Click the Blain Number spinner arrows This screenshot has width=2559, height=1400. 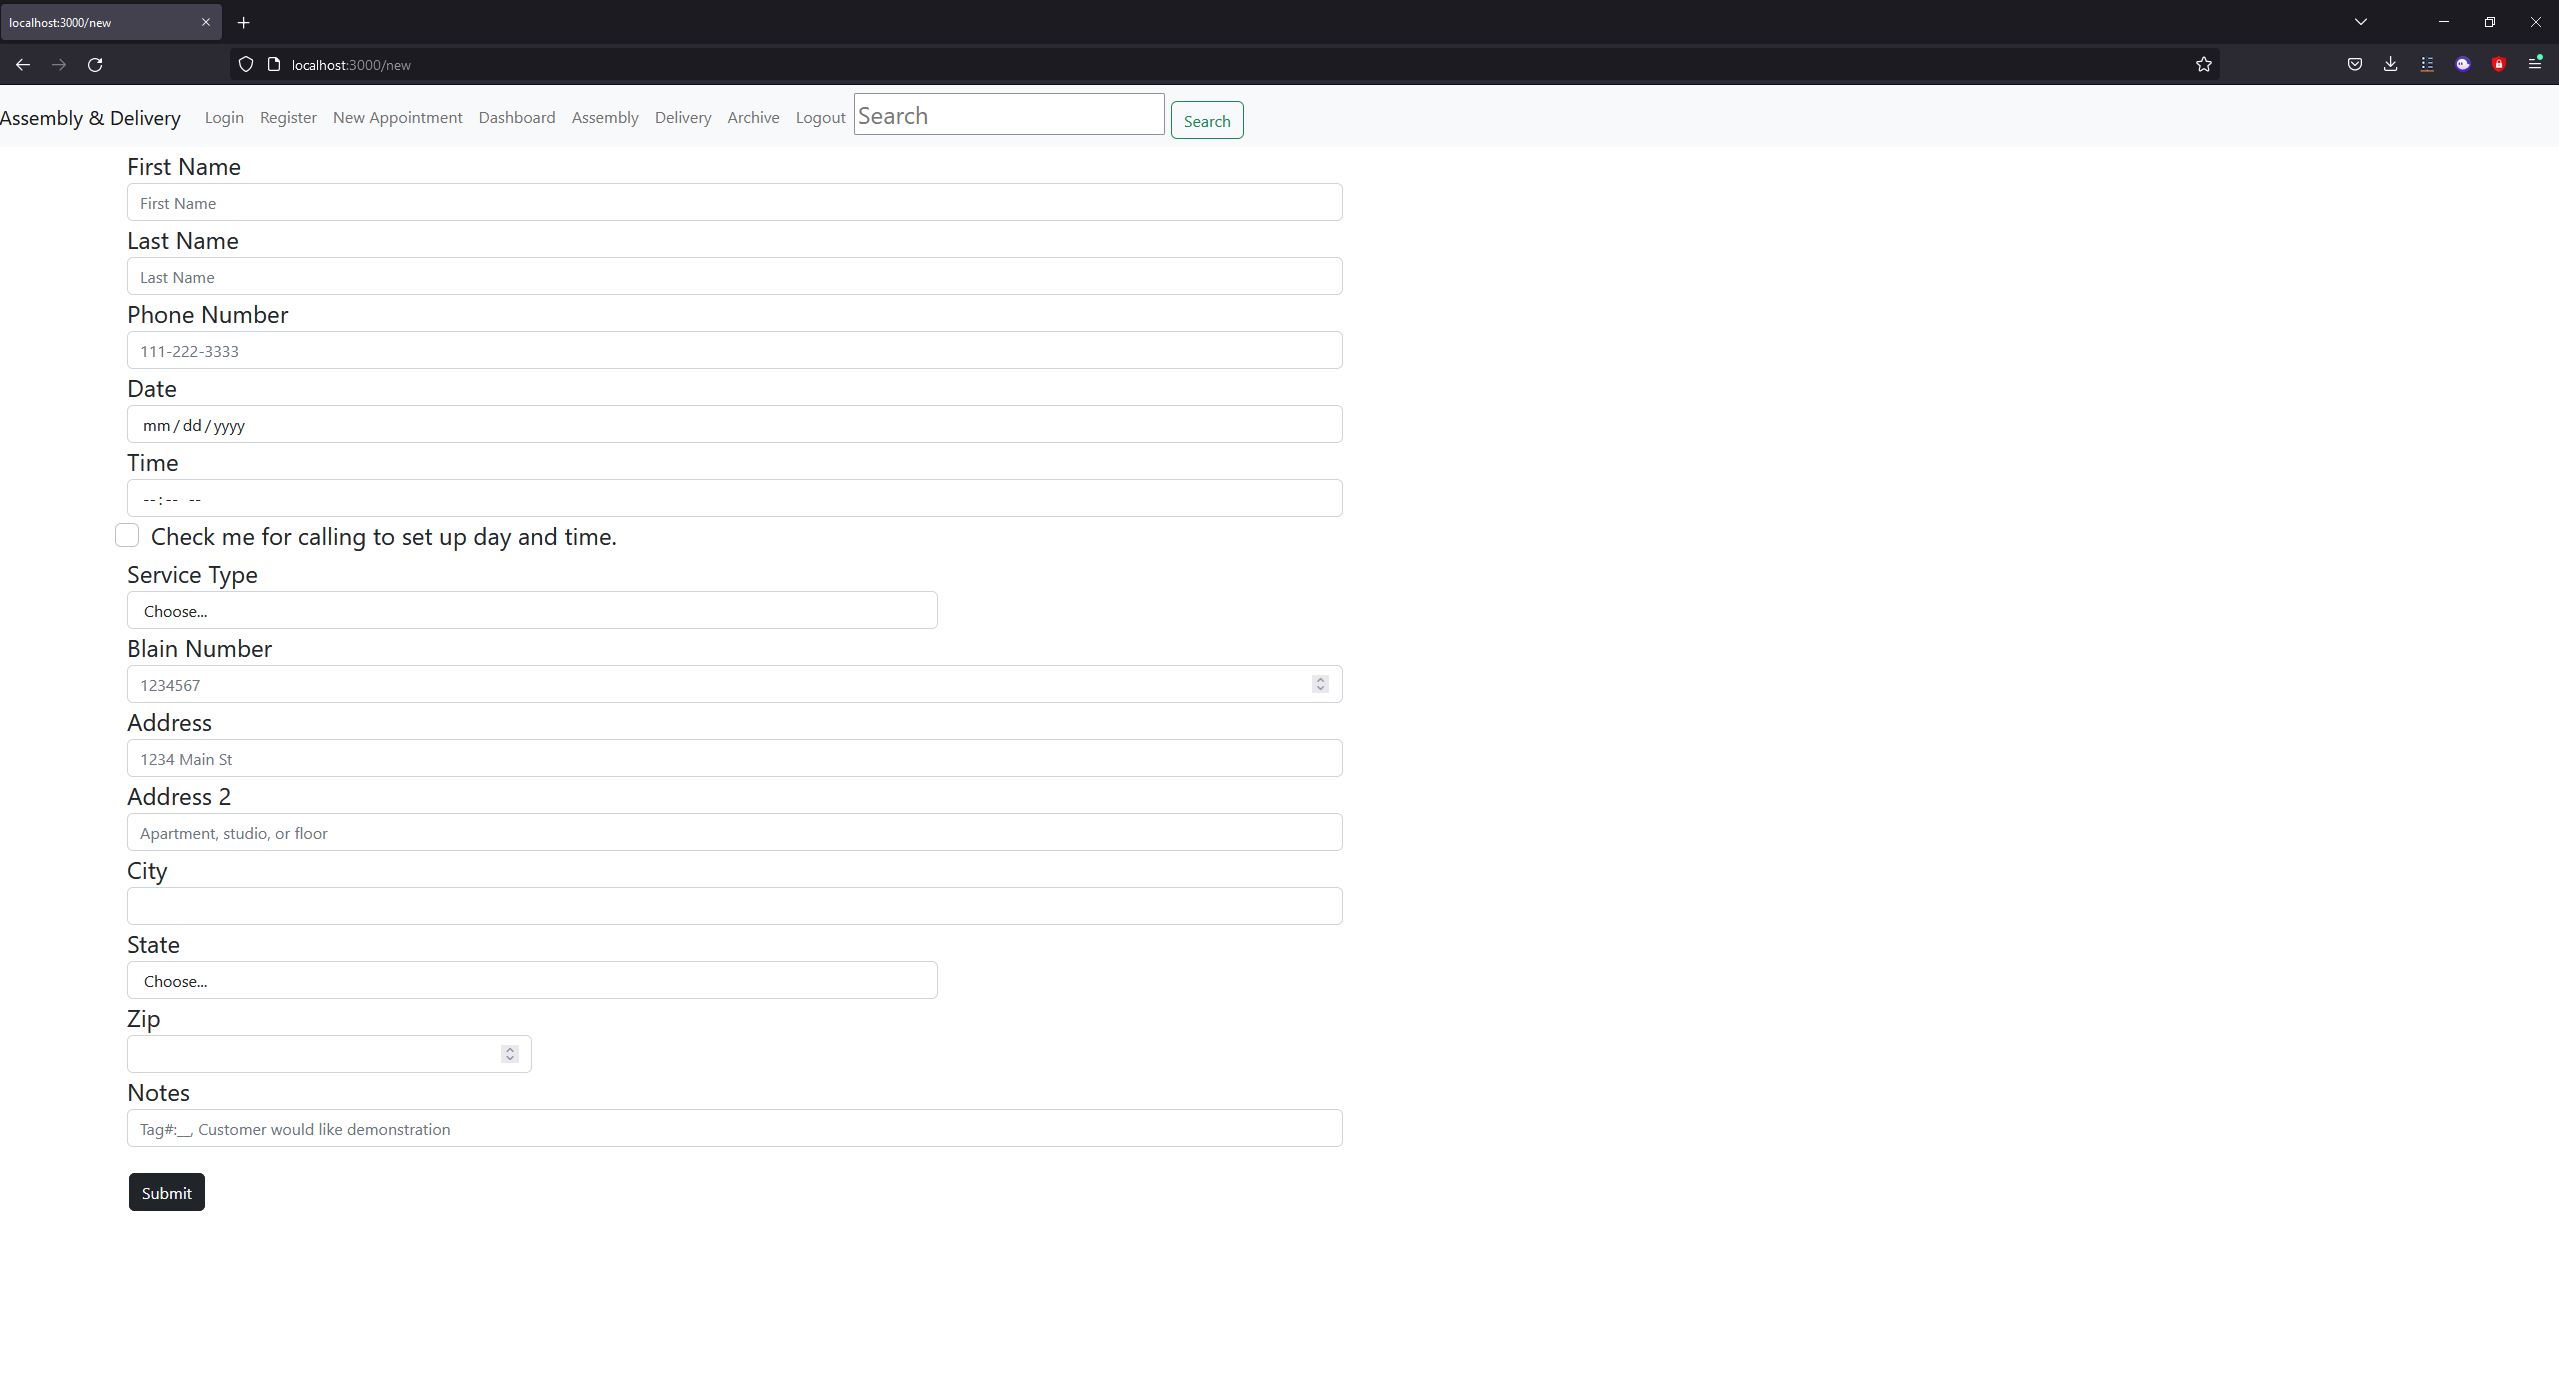pyautogui.click(x=1320, y=684)
